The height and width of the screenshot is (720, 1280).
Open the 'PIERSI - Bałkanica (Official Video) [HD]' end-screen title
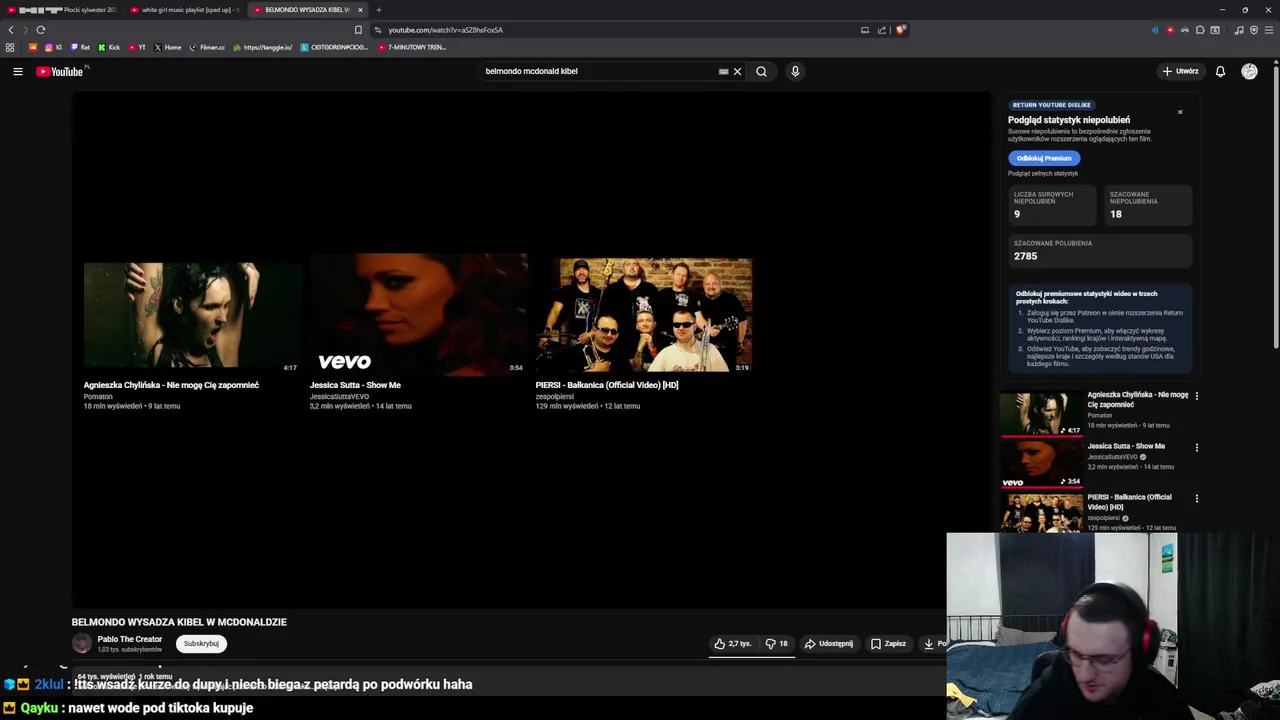point(607,385)
